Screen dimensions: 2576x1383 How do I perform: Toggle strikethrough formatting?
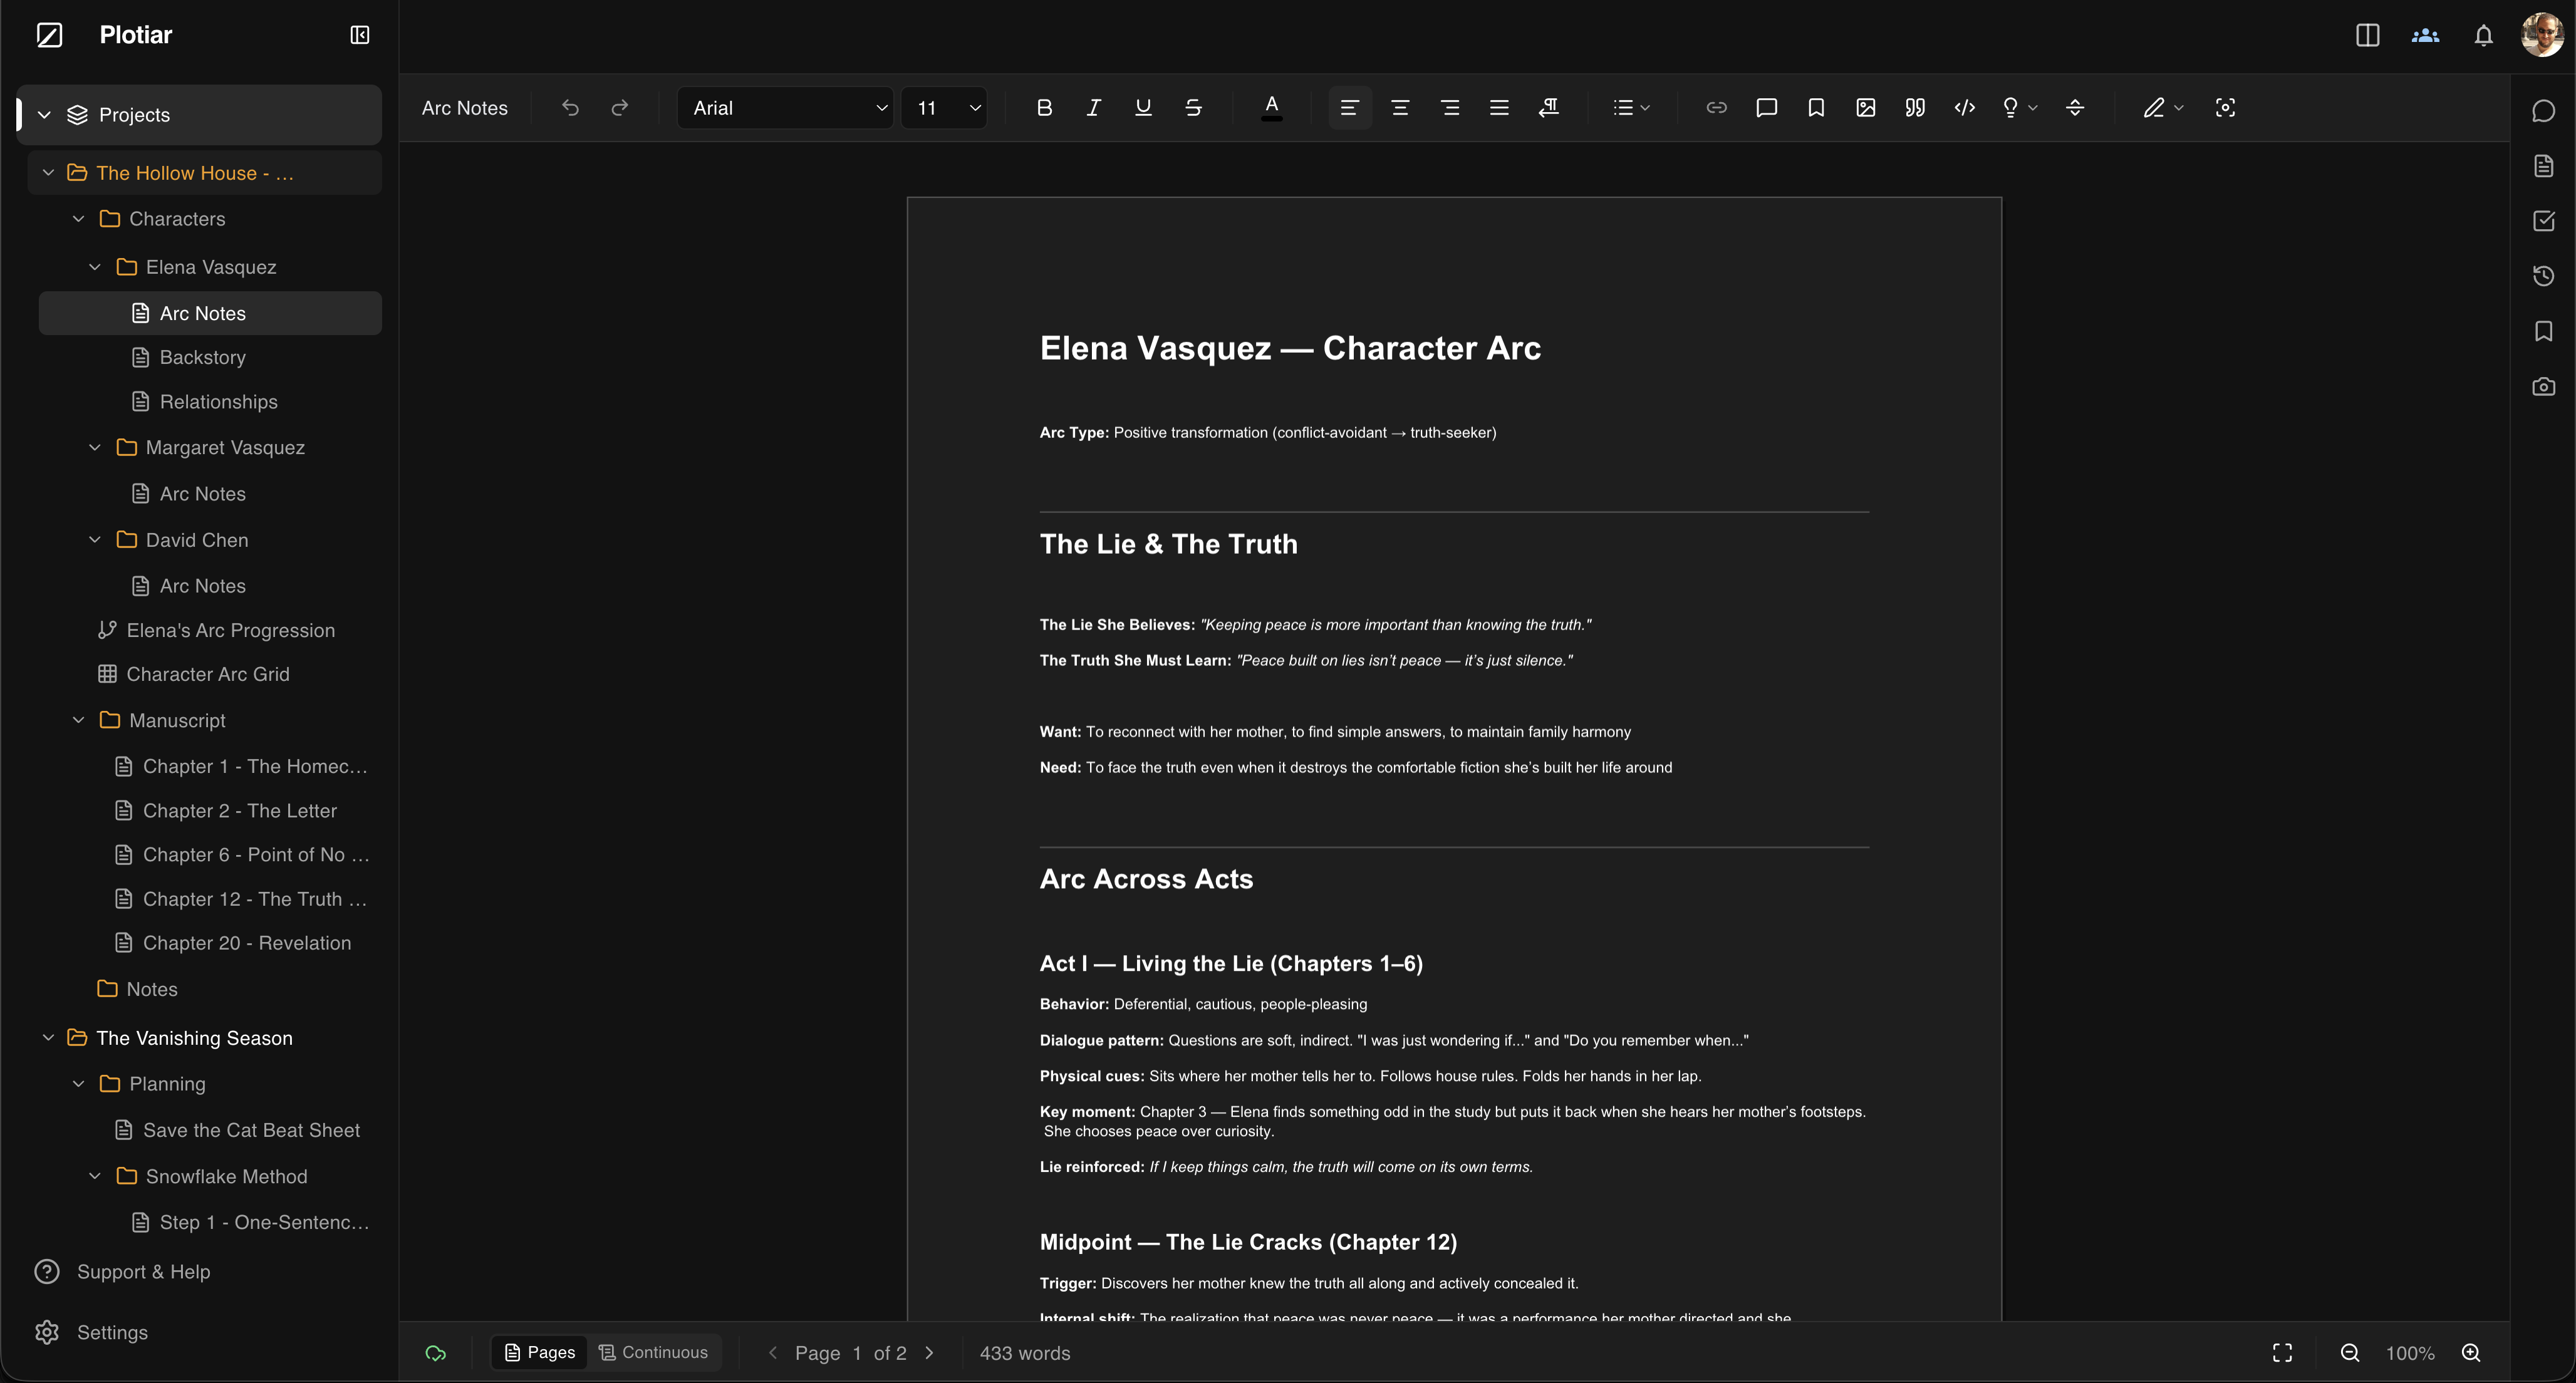[x=1192, y=107]
